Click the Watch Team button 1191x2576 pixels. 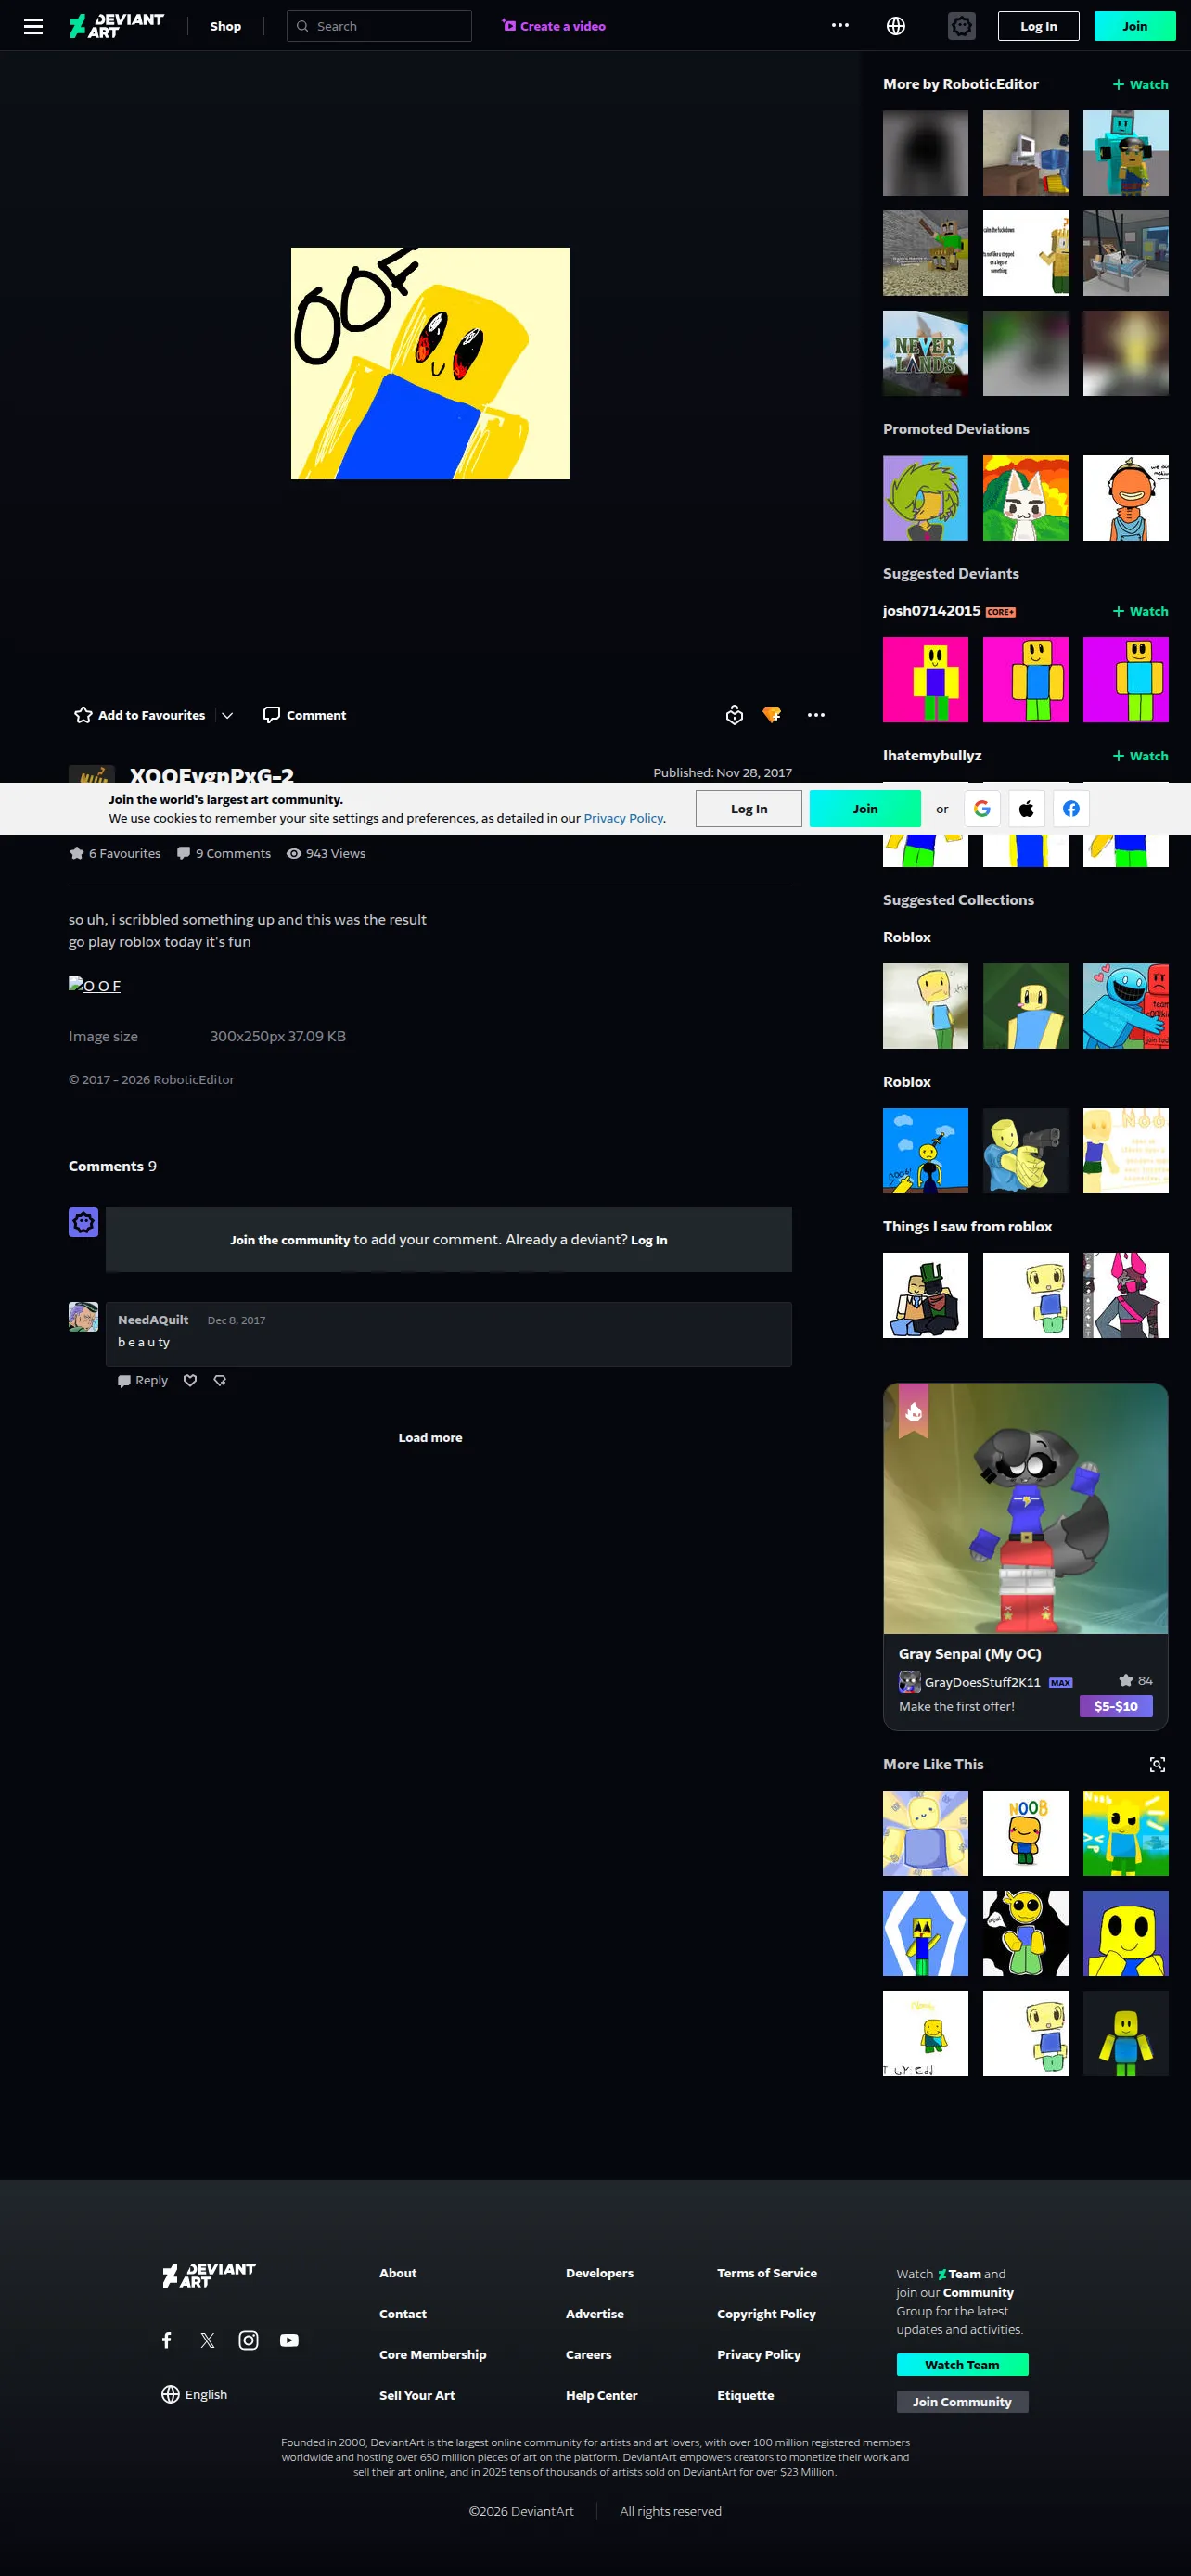coord(962,2365)
